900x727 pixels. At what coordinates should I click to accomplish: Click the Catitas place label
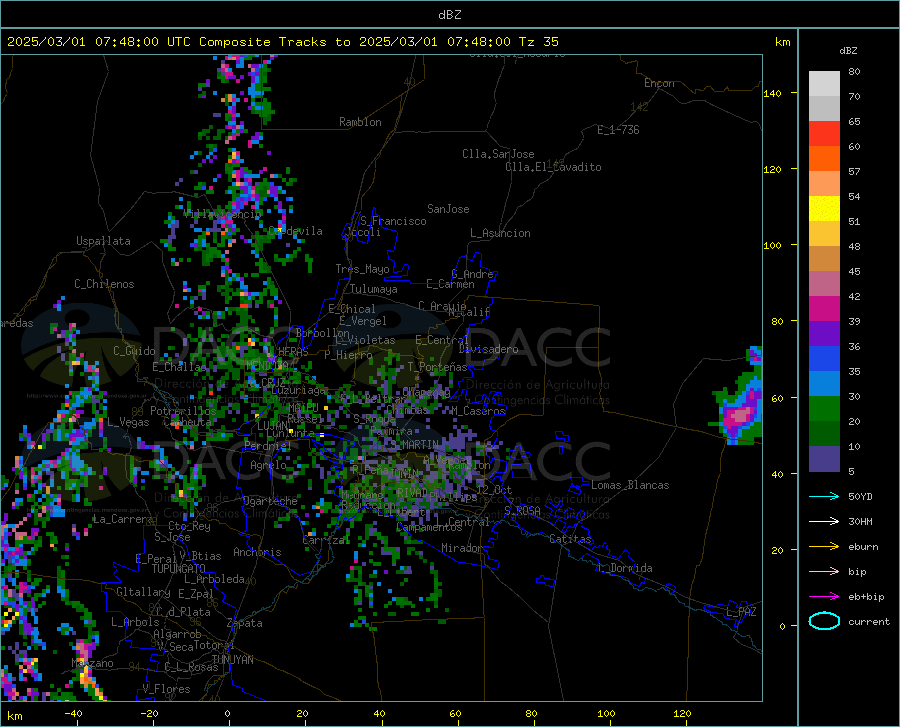[x=570, y=539]
